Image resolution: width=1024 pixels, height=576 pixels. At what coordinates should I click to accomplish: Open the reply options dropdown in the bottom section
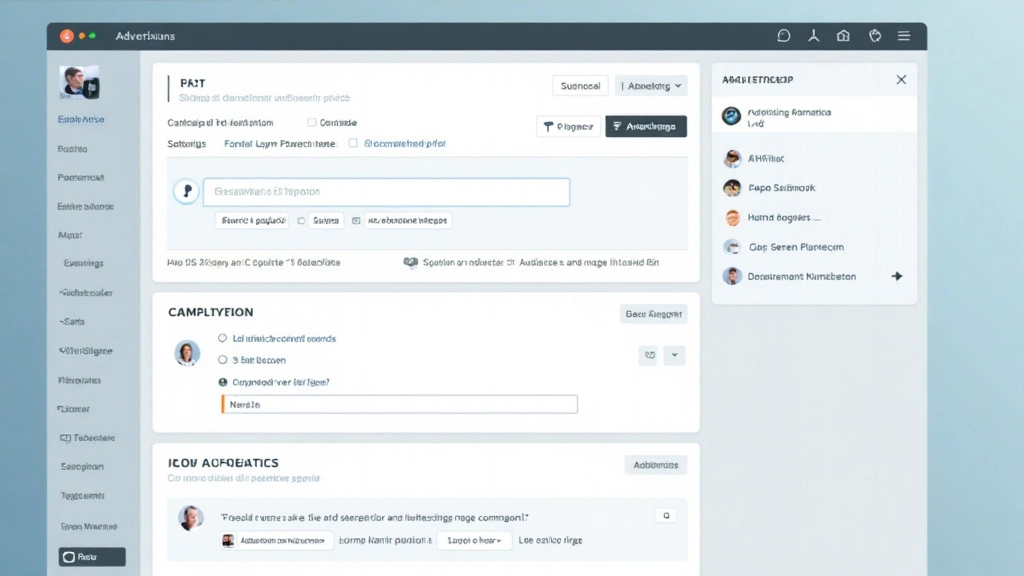474,540
